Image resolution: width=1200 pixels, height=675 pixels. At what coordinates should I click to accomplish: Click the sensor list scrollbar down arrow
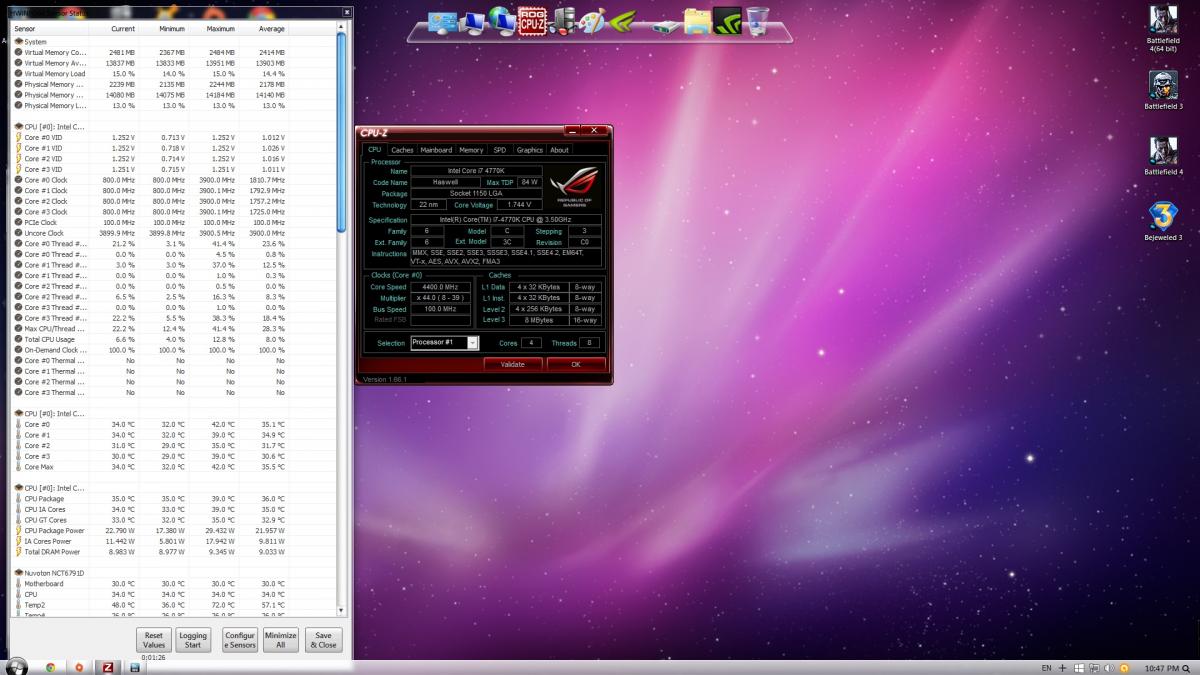[x=343, y=611]
